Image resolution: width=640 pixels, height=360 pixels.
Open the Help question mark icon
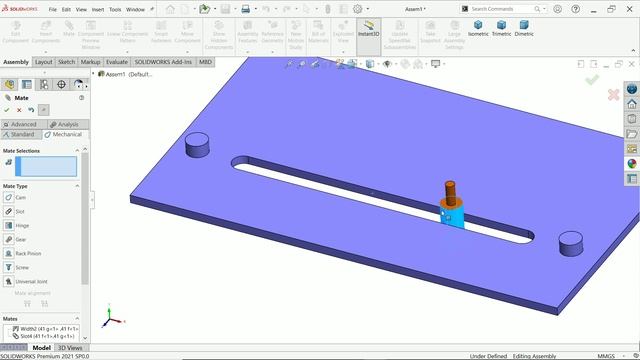(576, 9)
